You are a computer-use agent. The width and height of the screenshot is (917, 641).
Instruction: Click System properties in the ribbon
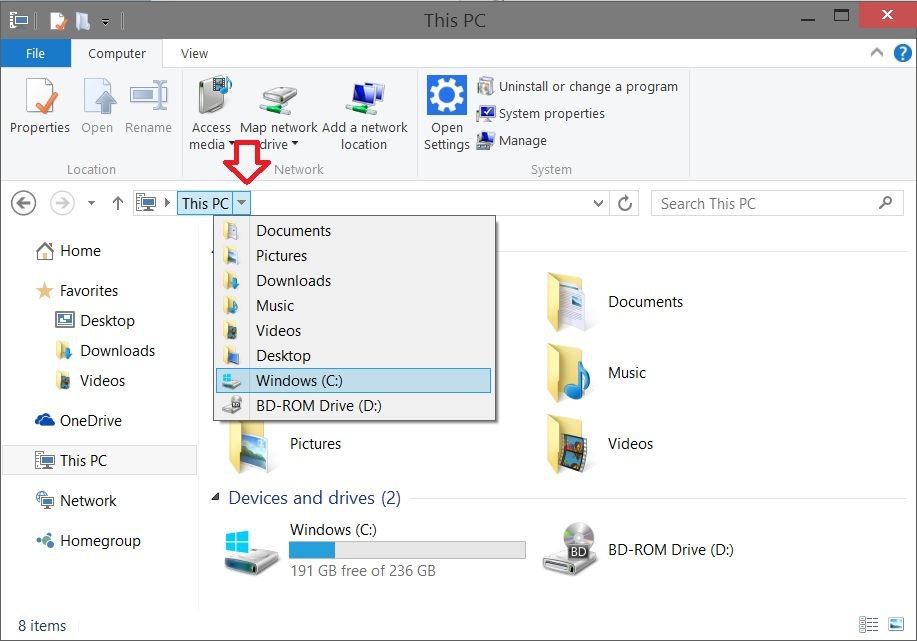(x=551, y=113)
